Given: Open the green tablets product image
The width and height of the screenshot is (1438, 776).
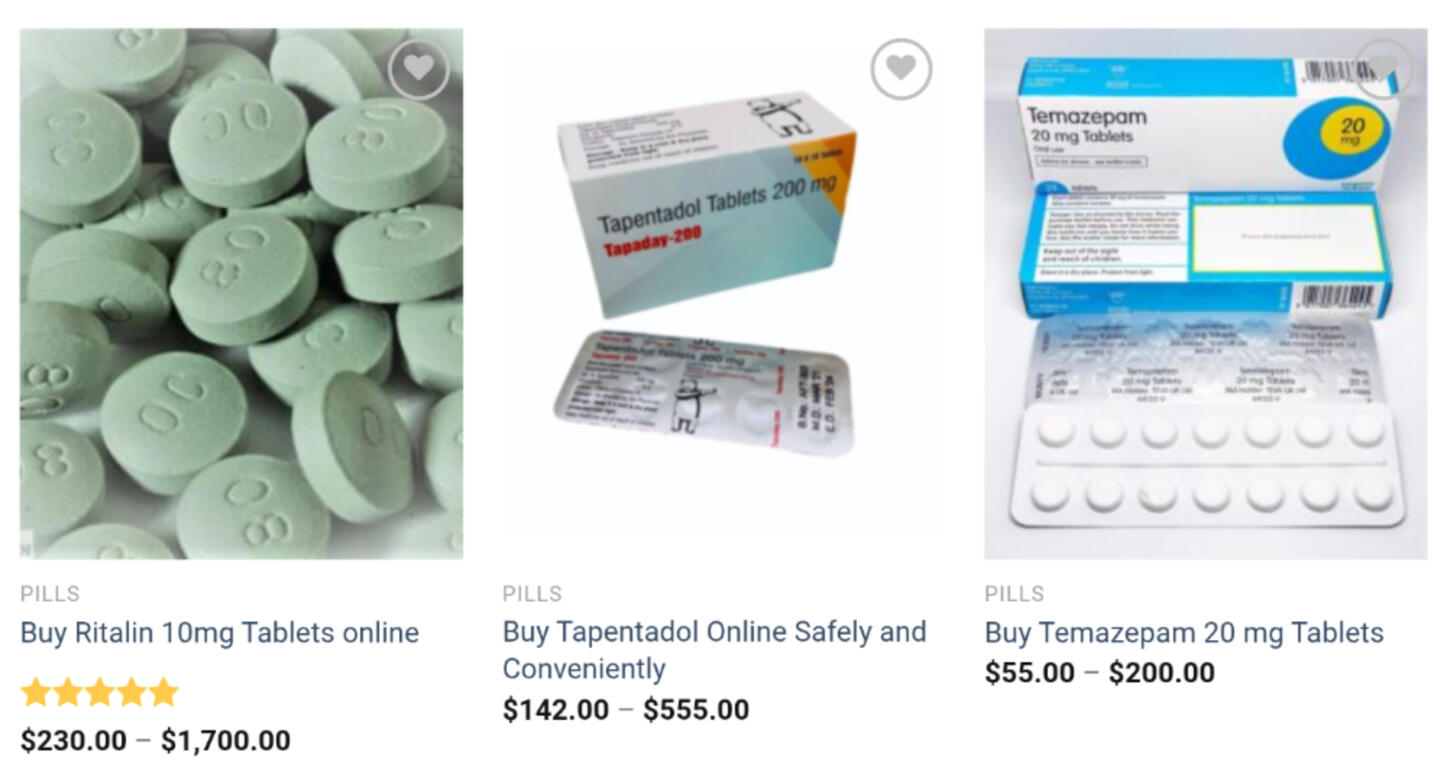Looking at the screenshot, I should click(241, 293).
